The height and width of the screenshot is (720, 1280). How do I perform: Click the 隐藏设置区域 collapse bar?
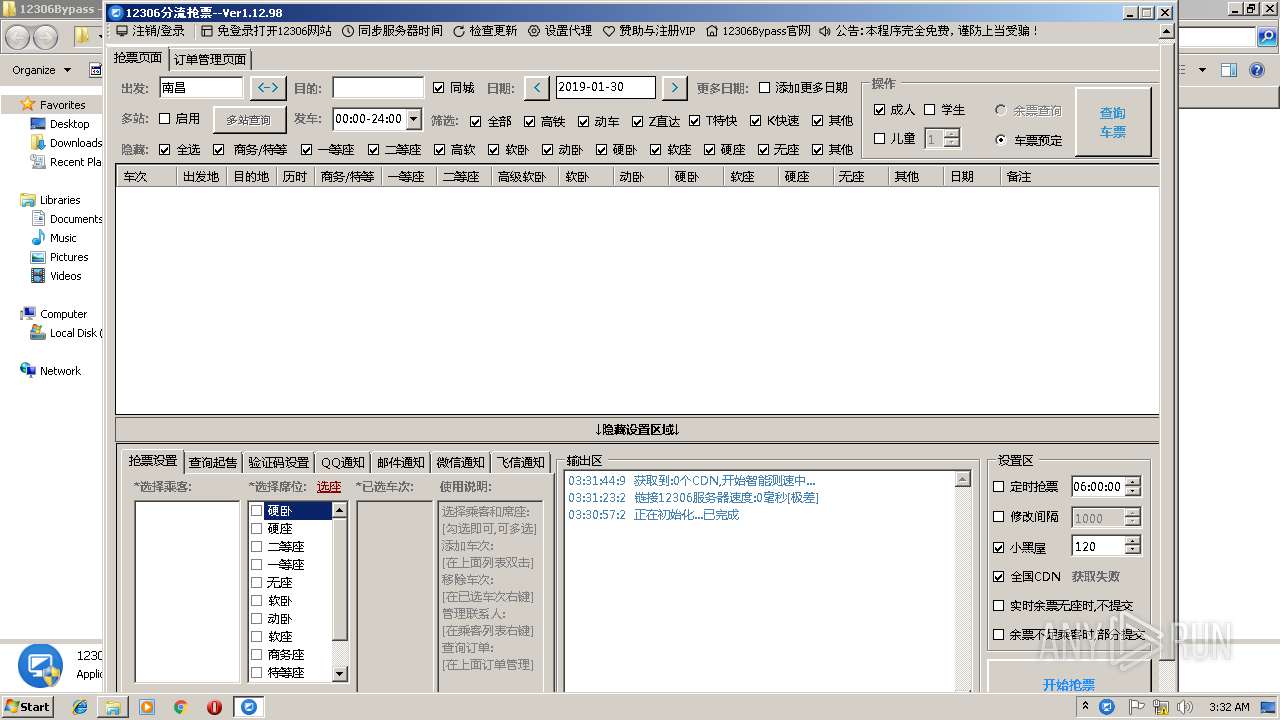point(637,430)
